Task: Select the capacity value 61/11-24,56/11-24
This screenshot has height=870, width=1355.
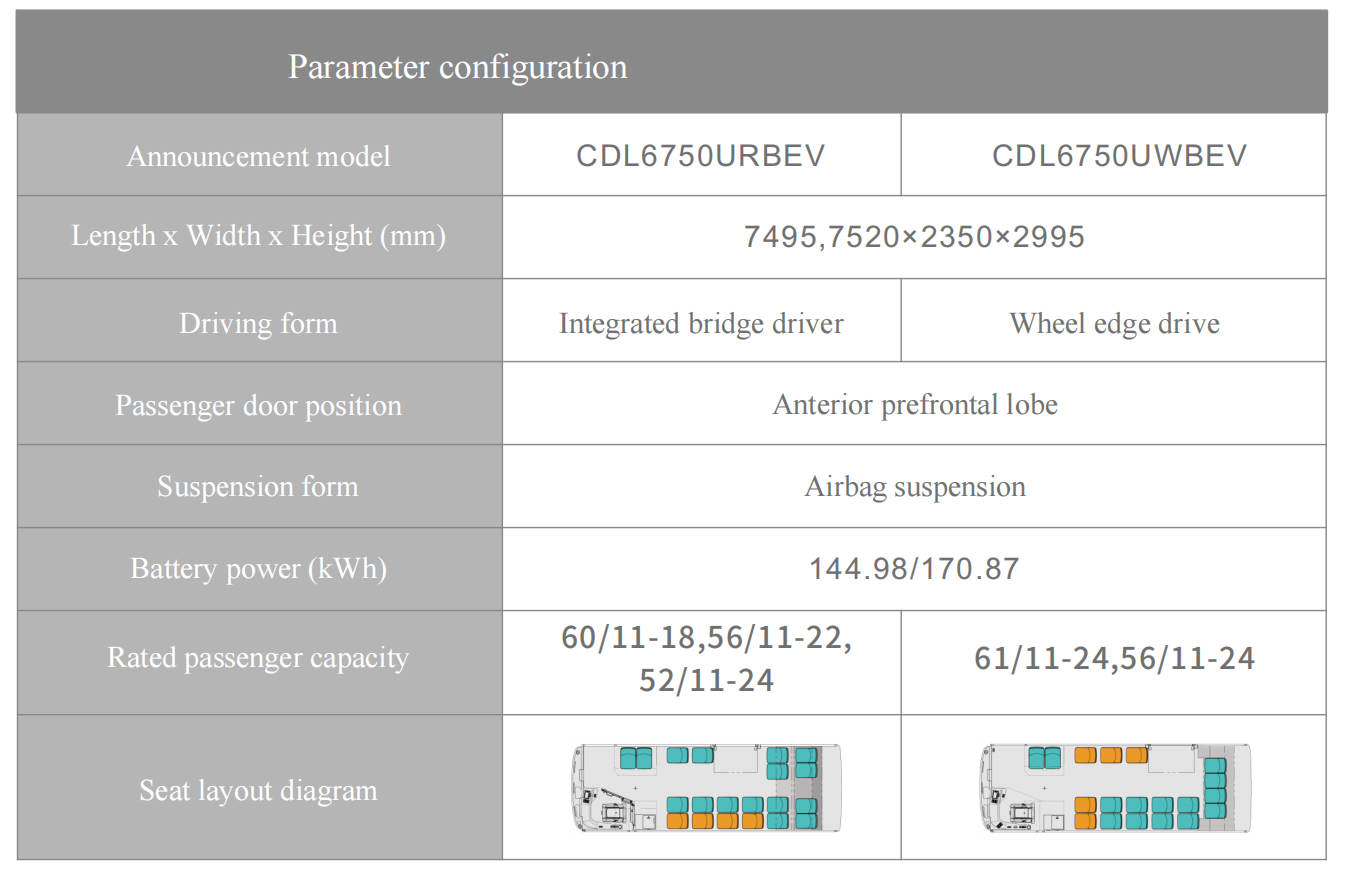Action: (1112, 658)
